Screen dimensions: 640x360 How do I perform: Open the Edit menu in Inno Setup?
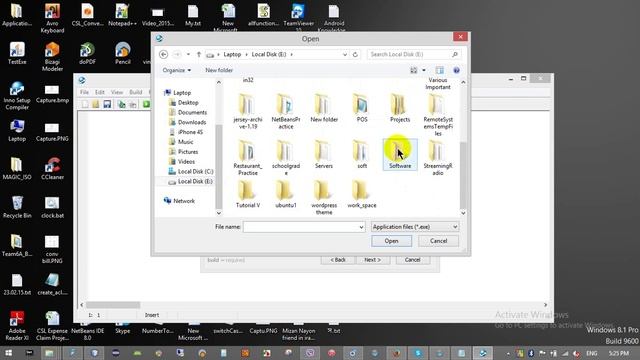click(100, 92)
